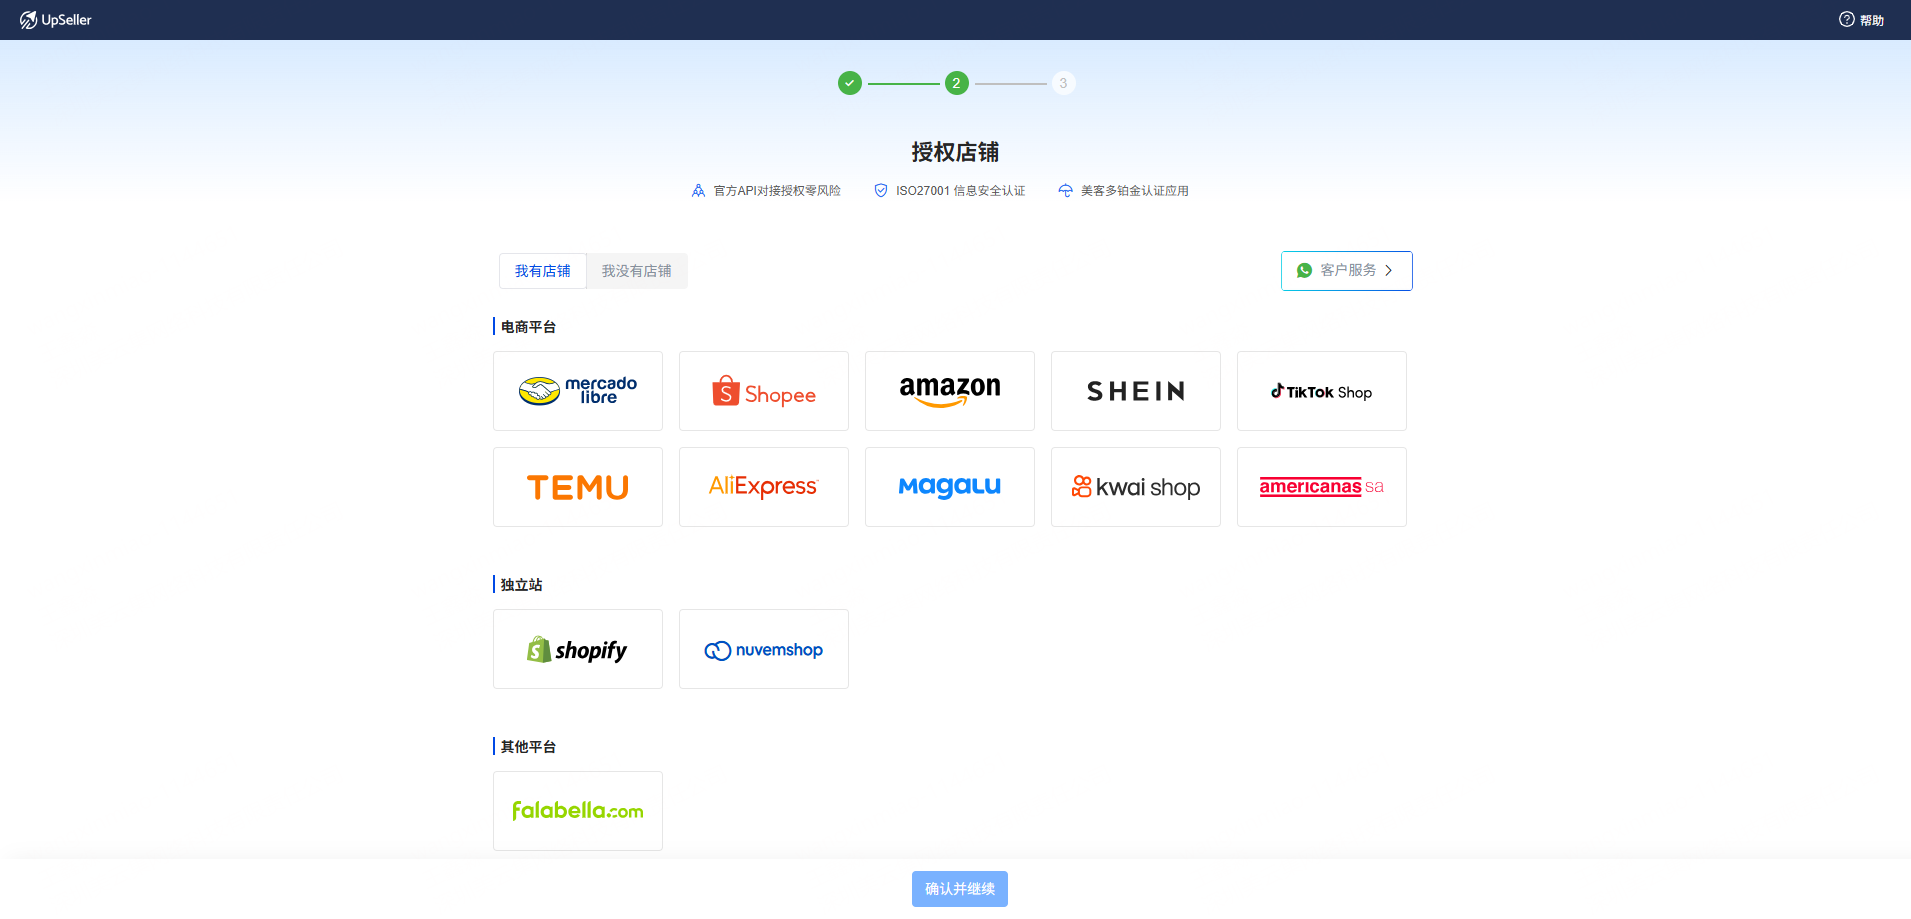
Task: Select the Kwai Shop tile
Action: click(1136, 487)
